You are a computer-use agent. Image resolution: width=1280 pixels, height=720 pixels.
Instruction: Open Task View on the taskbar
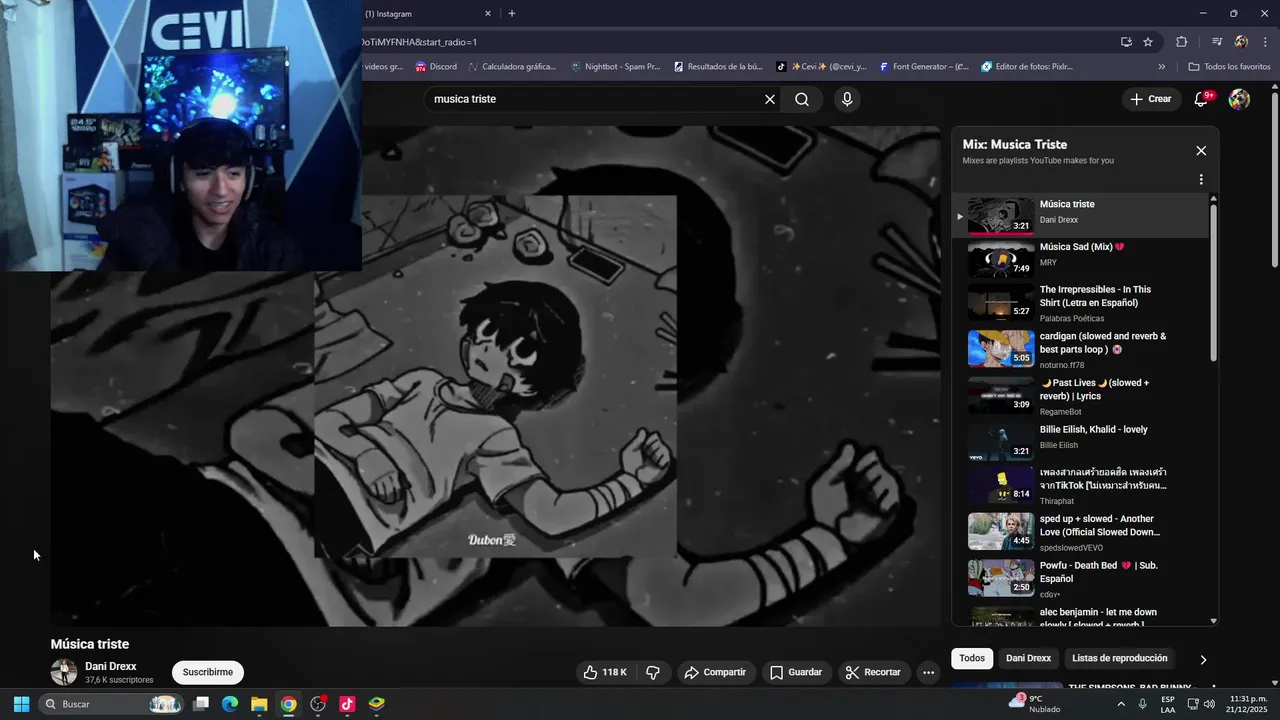point(201,704)
